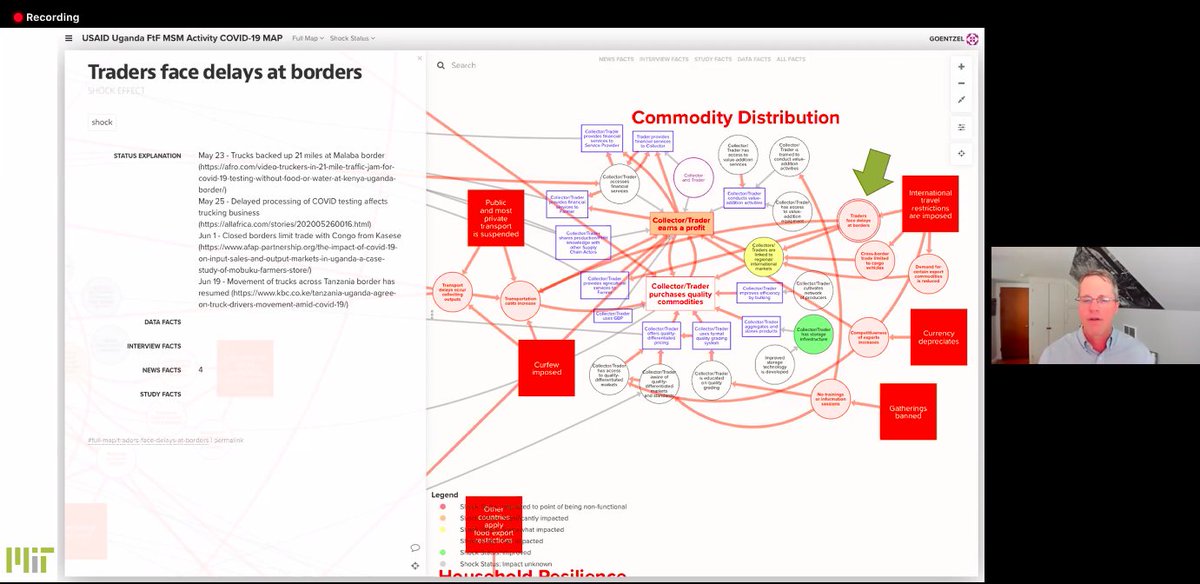Open the comments speech bubble icon
This screenshot has width=1200, height=584.
tap(415, 547)
